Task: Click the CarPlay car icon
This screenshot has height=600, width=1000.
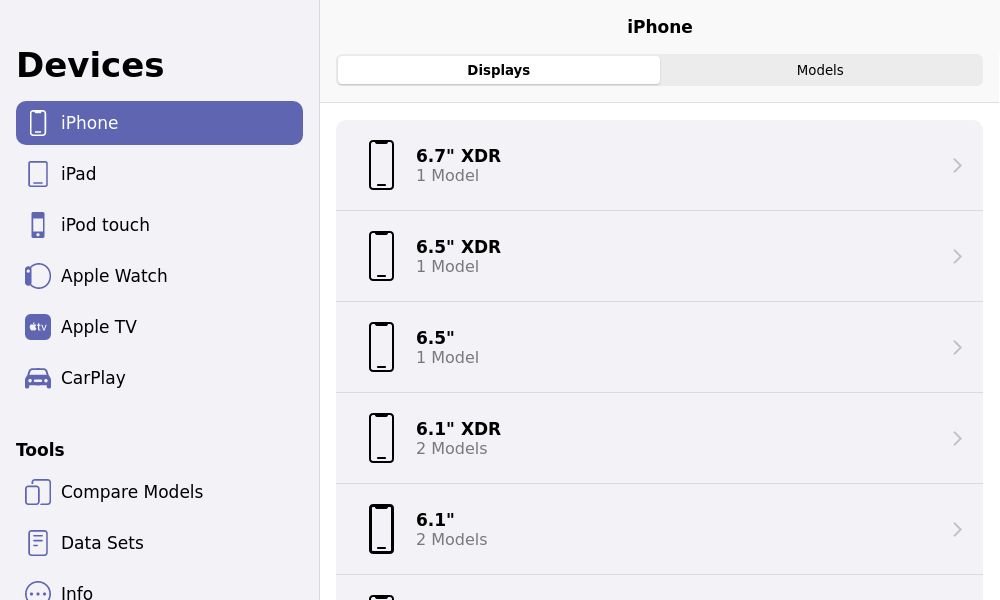Action: click(38, 378)
